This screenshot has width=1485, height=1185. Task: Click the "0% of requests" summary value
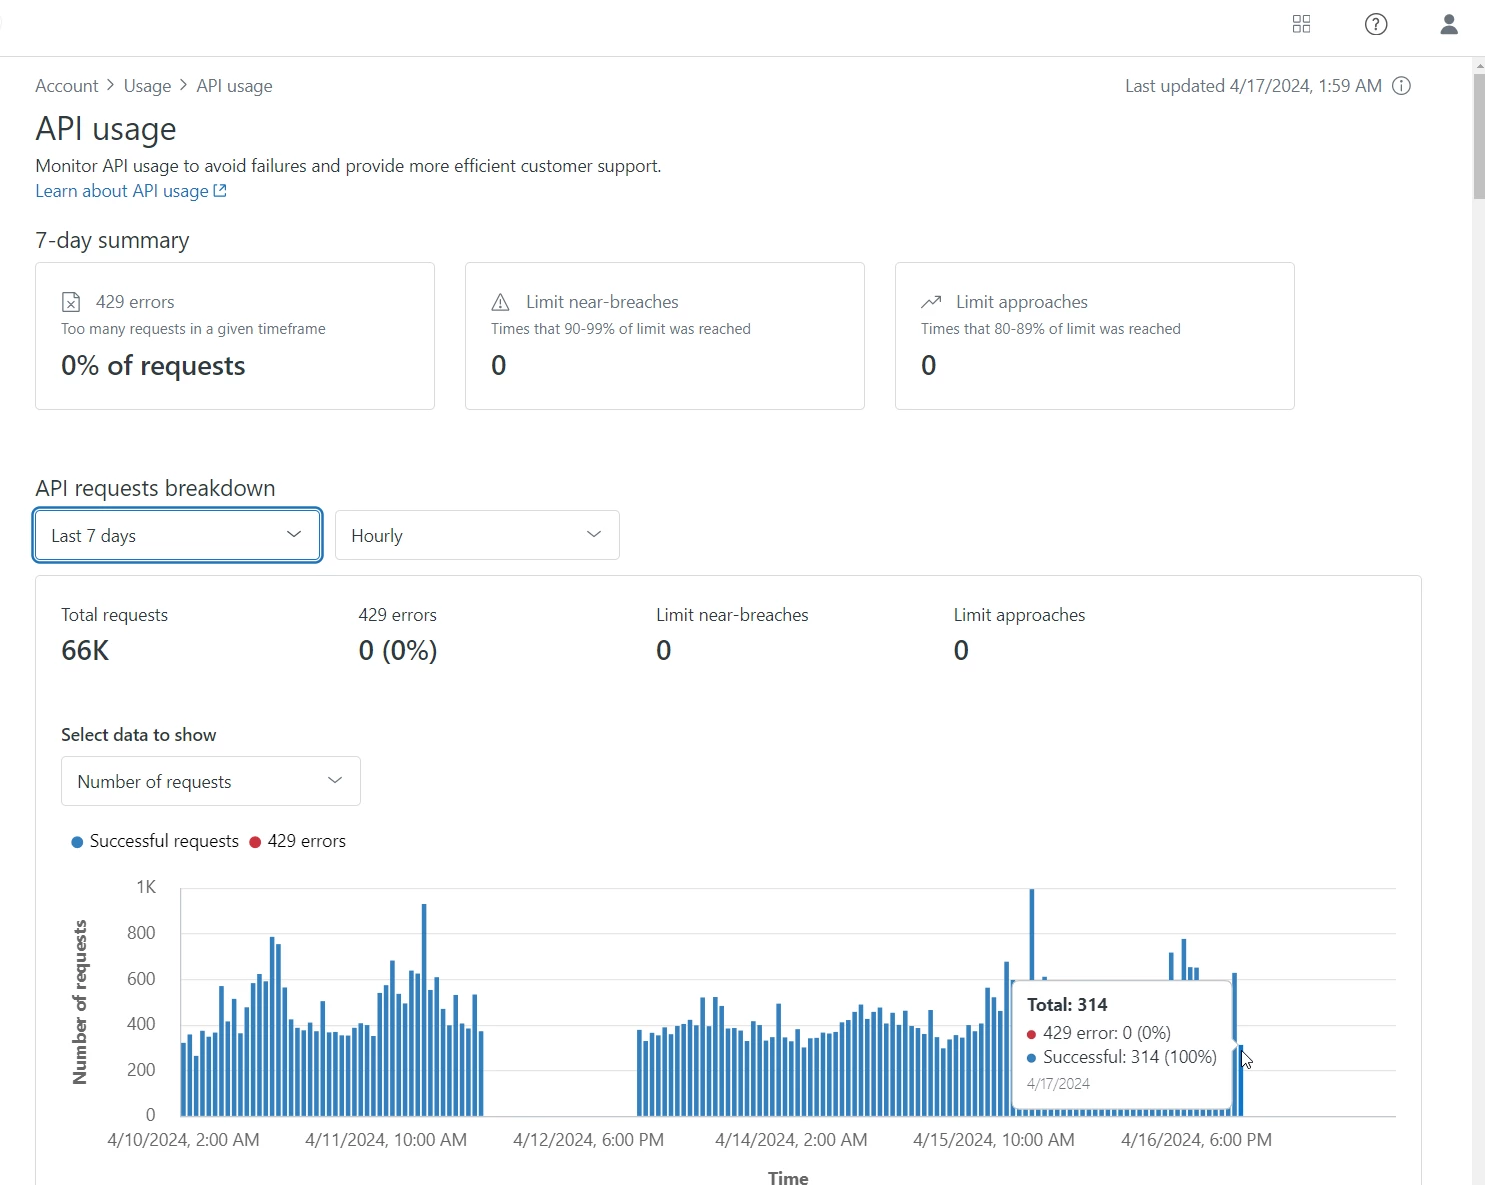153,366
